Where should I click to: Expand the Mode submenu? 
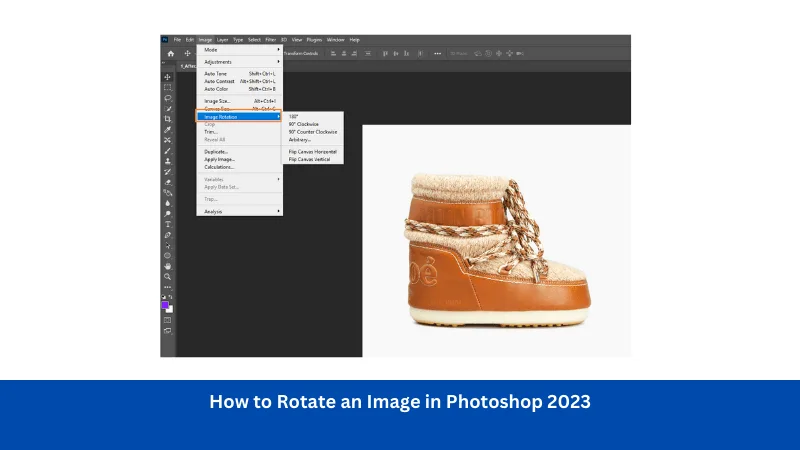(x=239, y=50)
